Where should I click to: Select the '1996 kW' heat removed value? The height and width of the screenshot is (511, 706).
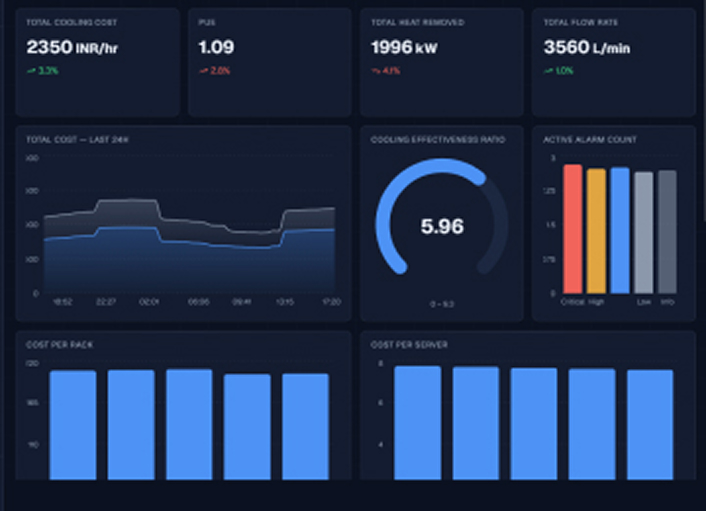[404, 47]
